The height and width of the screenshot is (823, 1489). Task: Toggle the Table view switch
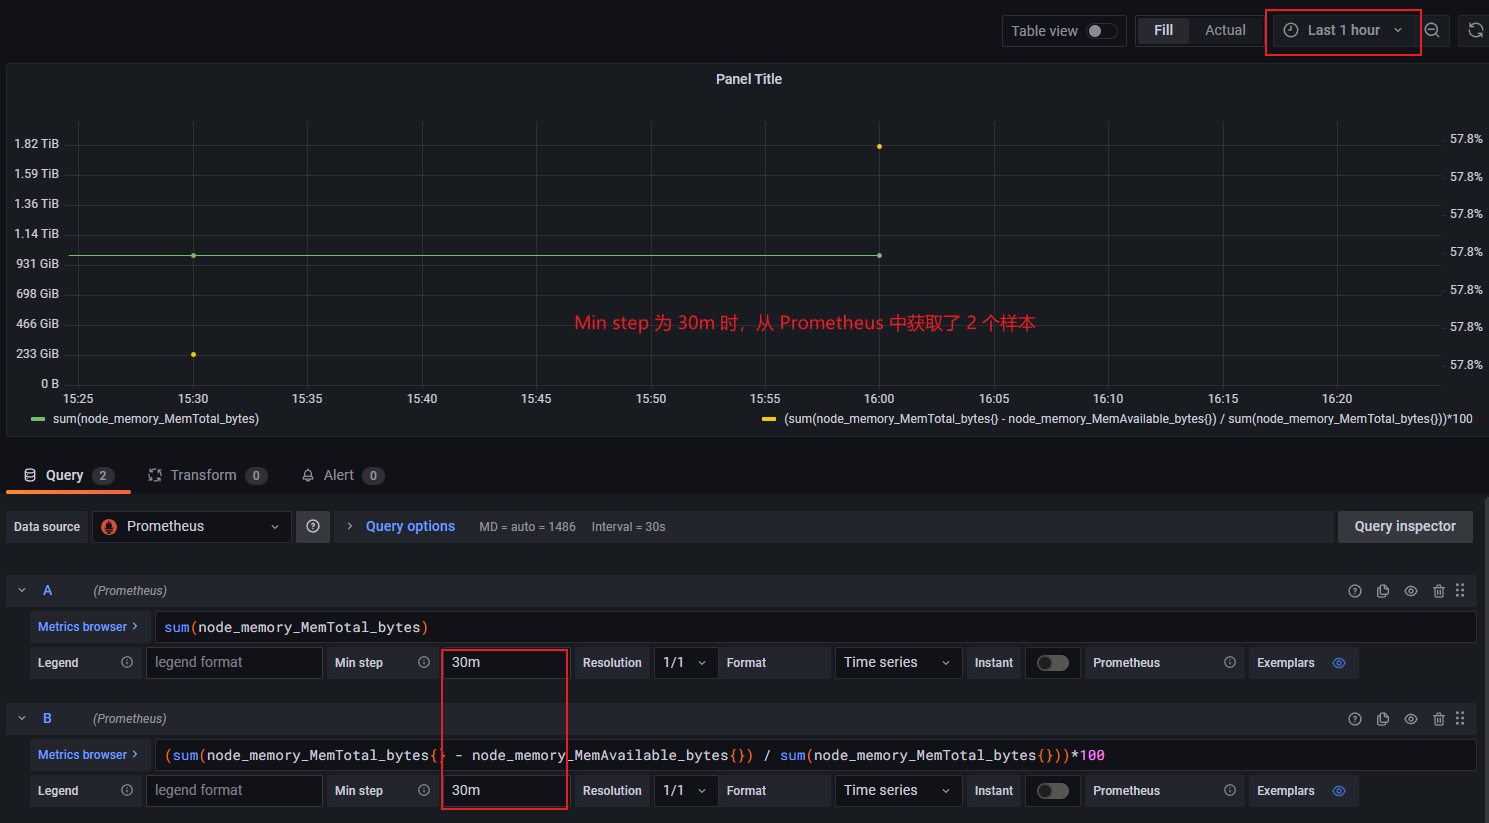[x=1102, y=31]
